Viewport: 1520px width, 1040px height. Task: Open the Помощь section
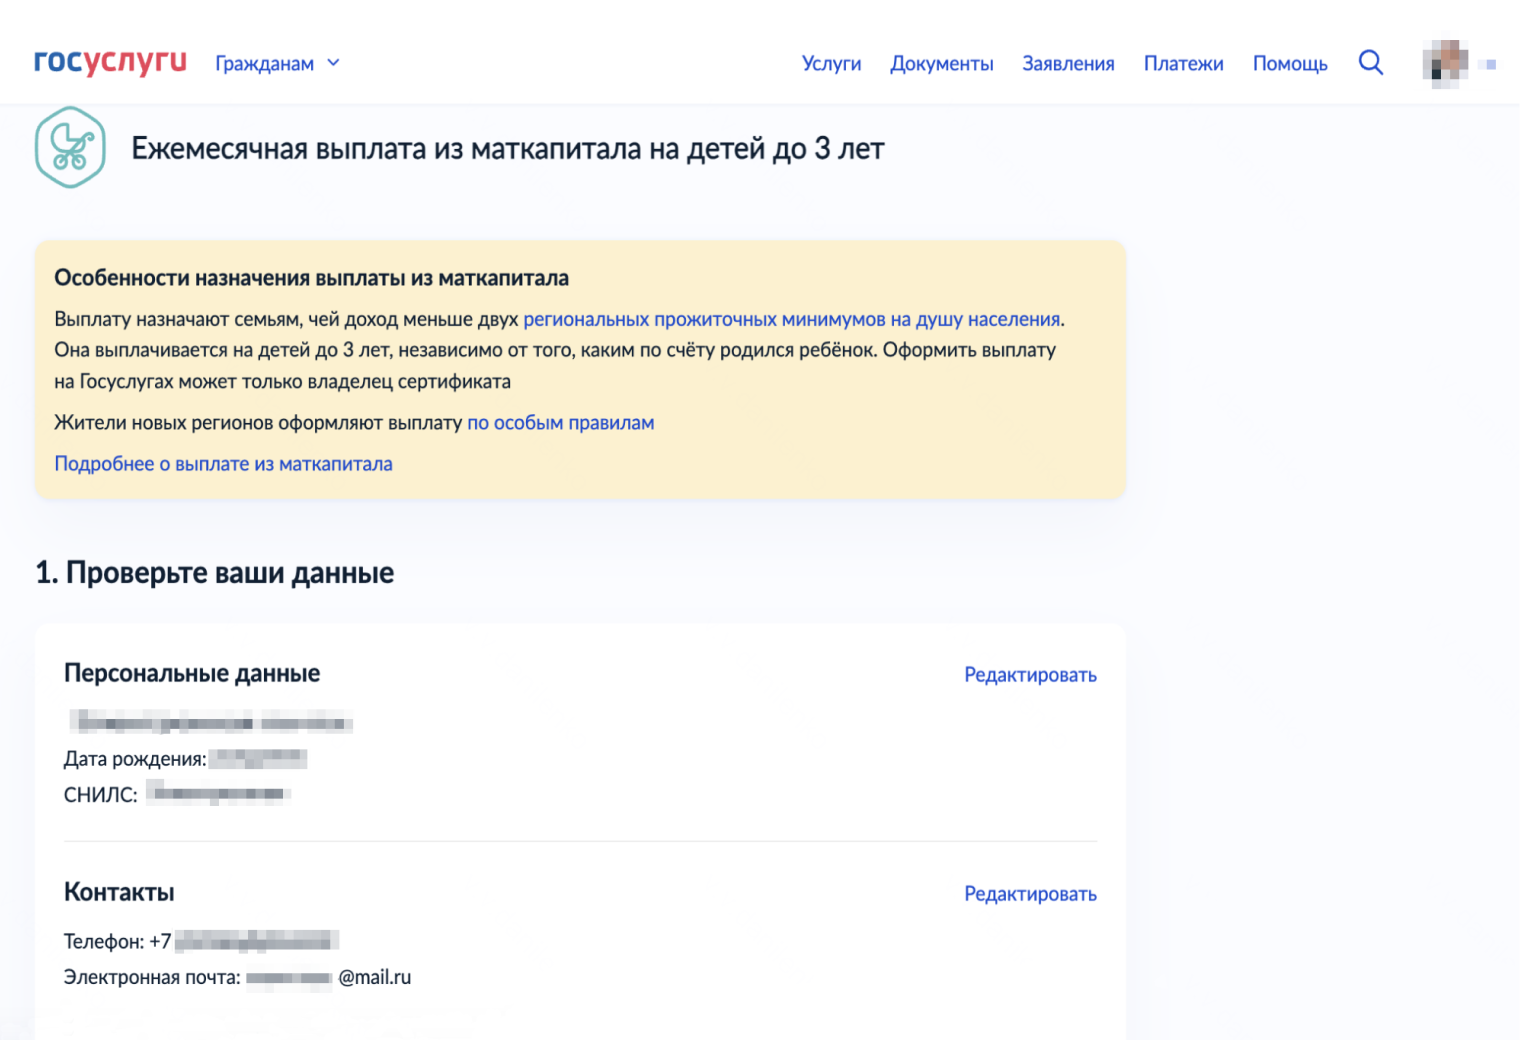coord(1290,63)
